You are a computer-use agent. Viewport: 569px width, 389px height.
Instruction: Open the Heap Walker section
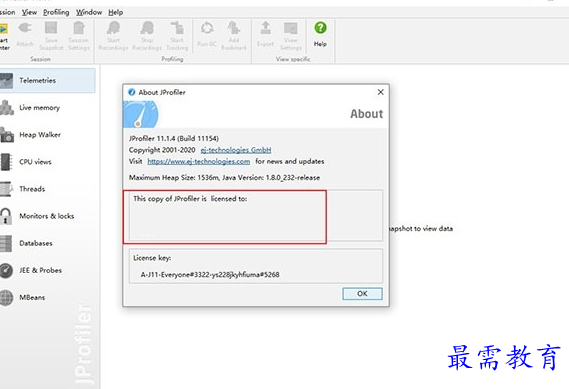(x=40, y=135)
